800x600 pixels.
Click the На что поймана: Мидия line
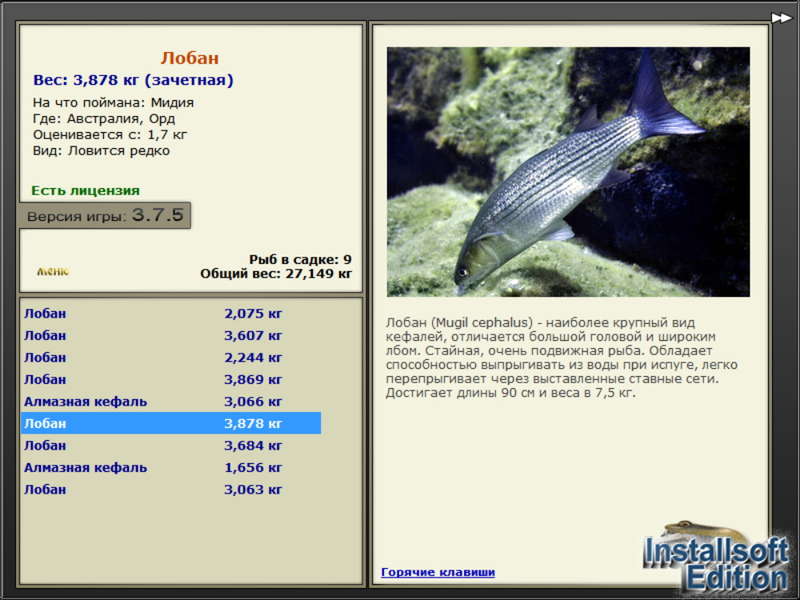coord(113,103)
